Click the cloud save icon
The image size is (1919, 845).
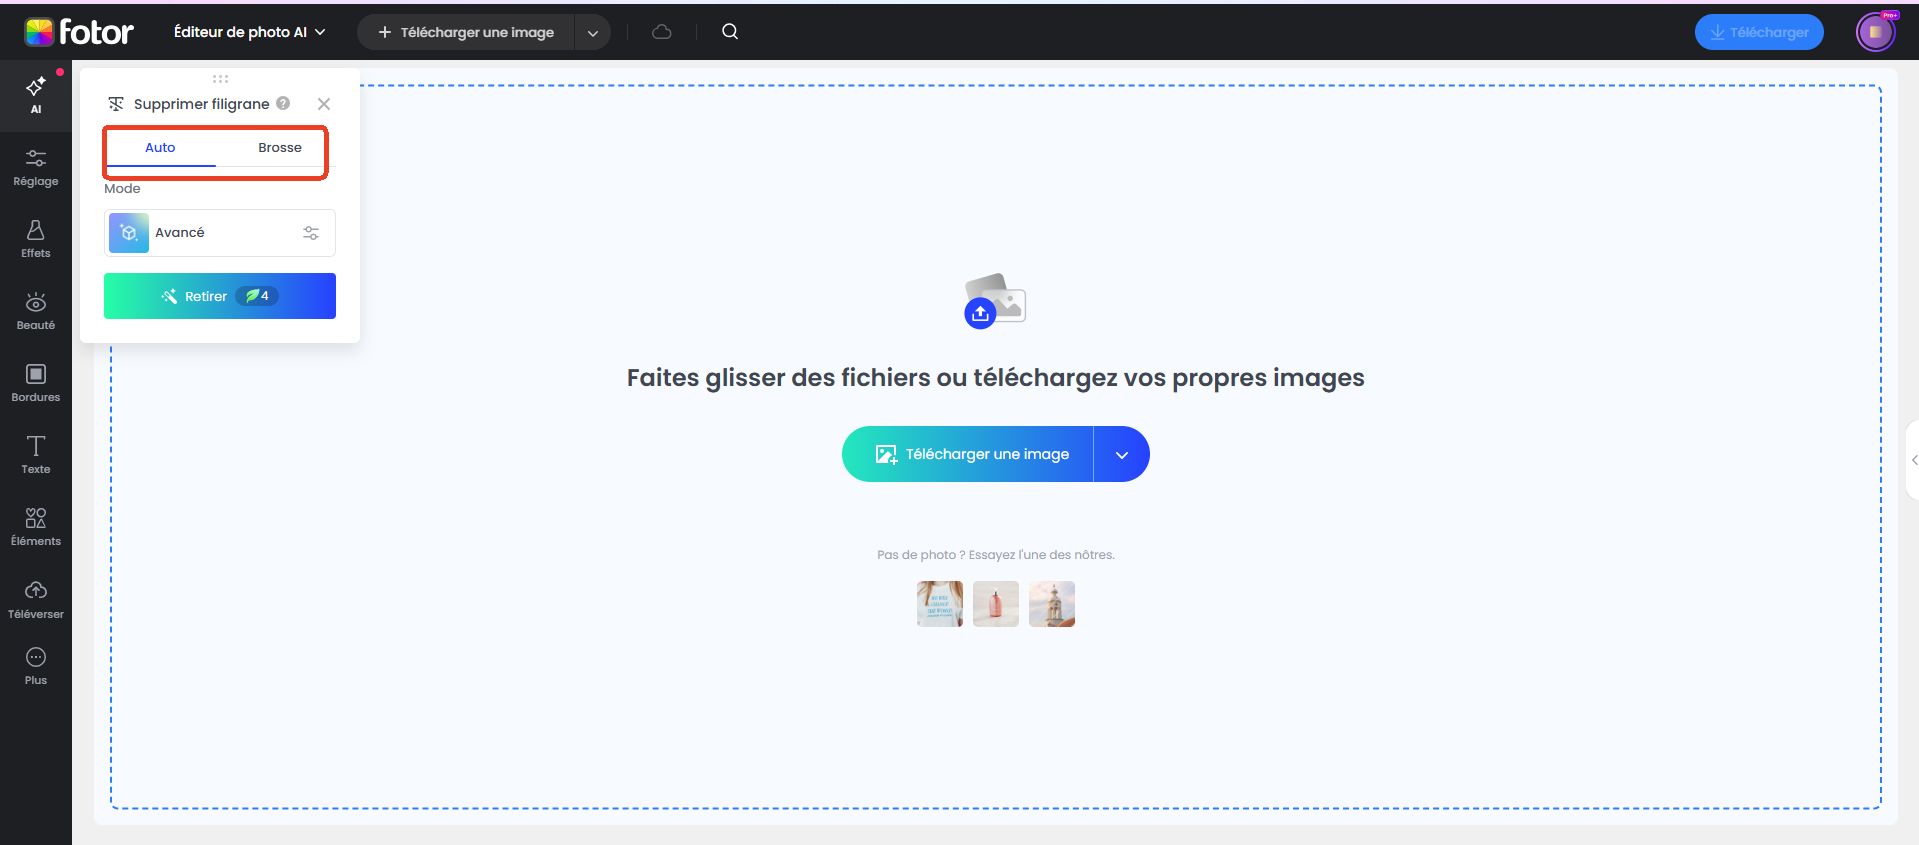click(x=662, y=32)
